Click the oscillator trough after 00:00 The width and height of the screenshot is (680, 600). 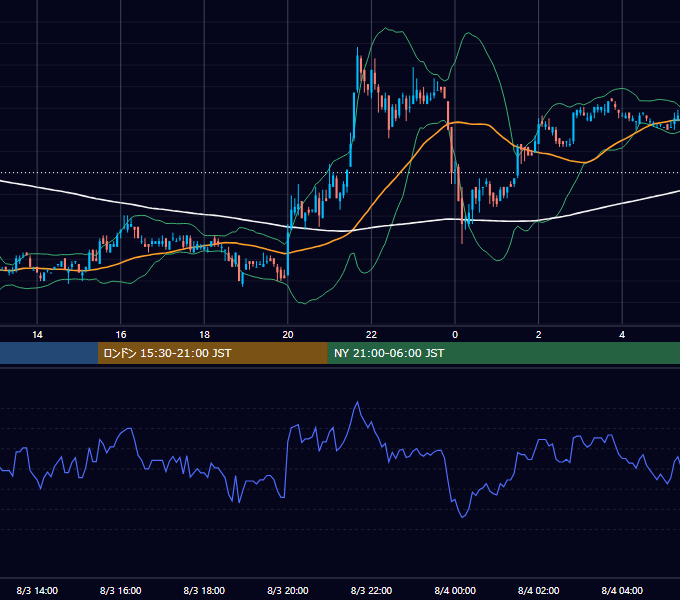462,516
